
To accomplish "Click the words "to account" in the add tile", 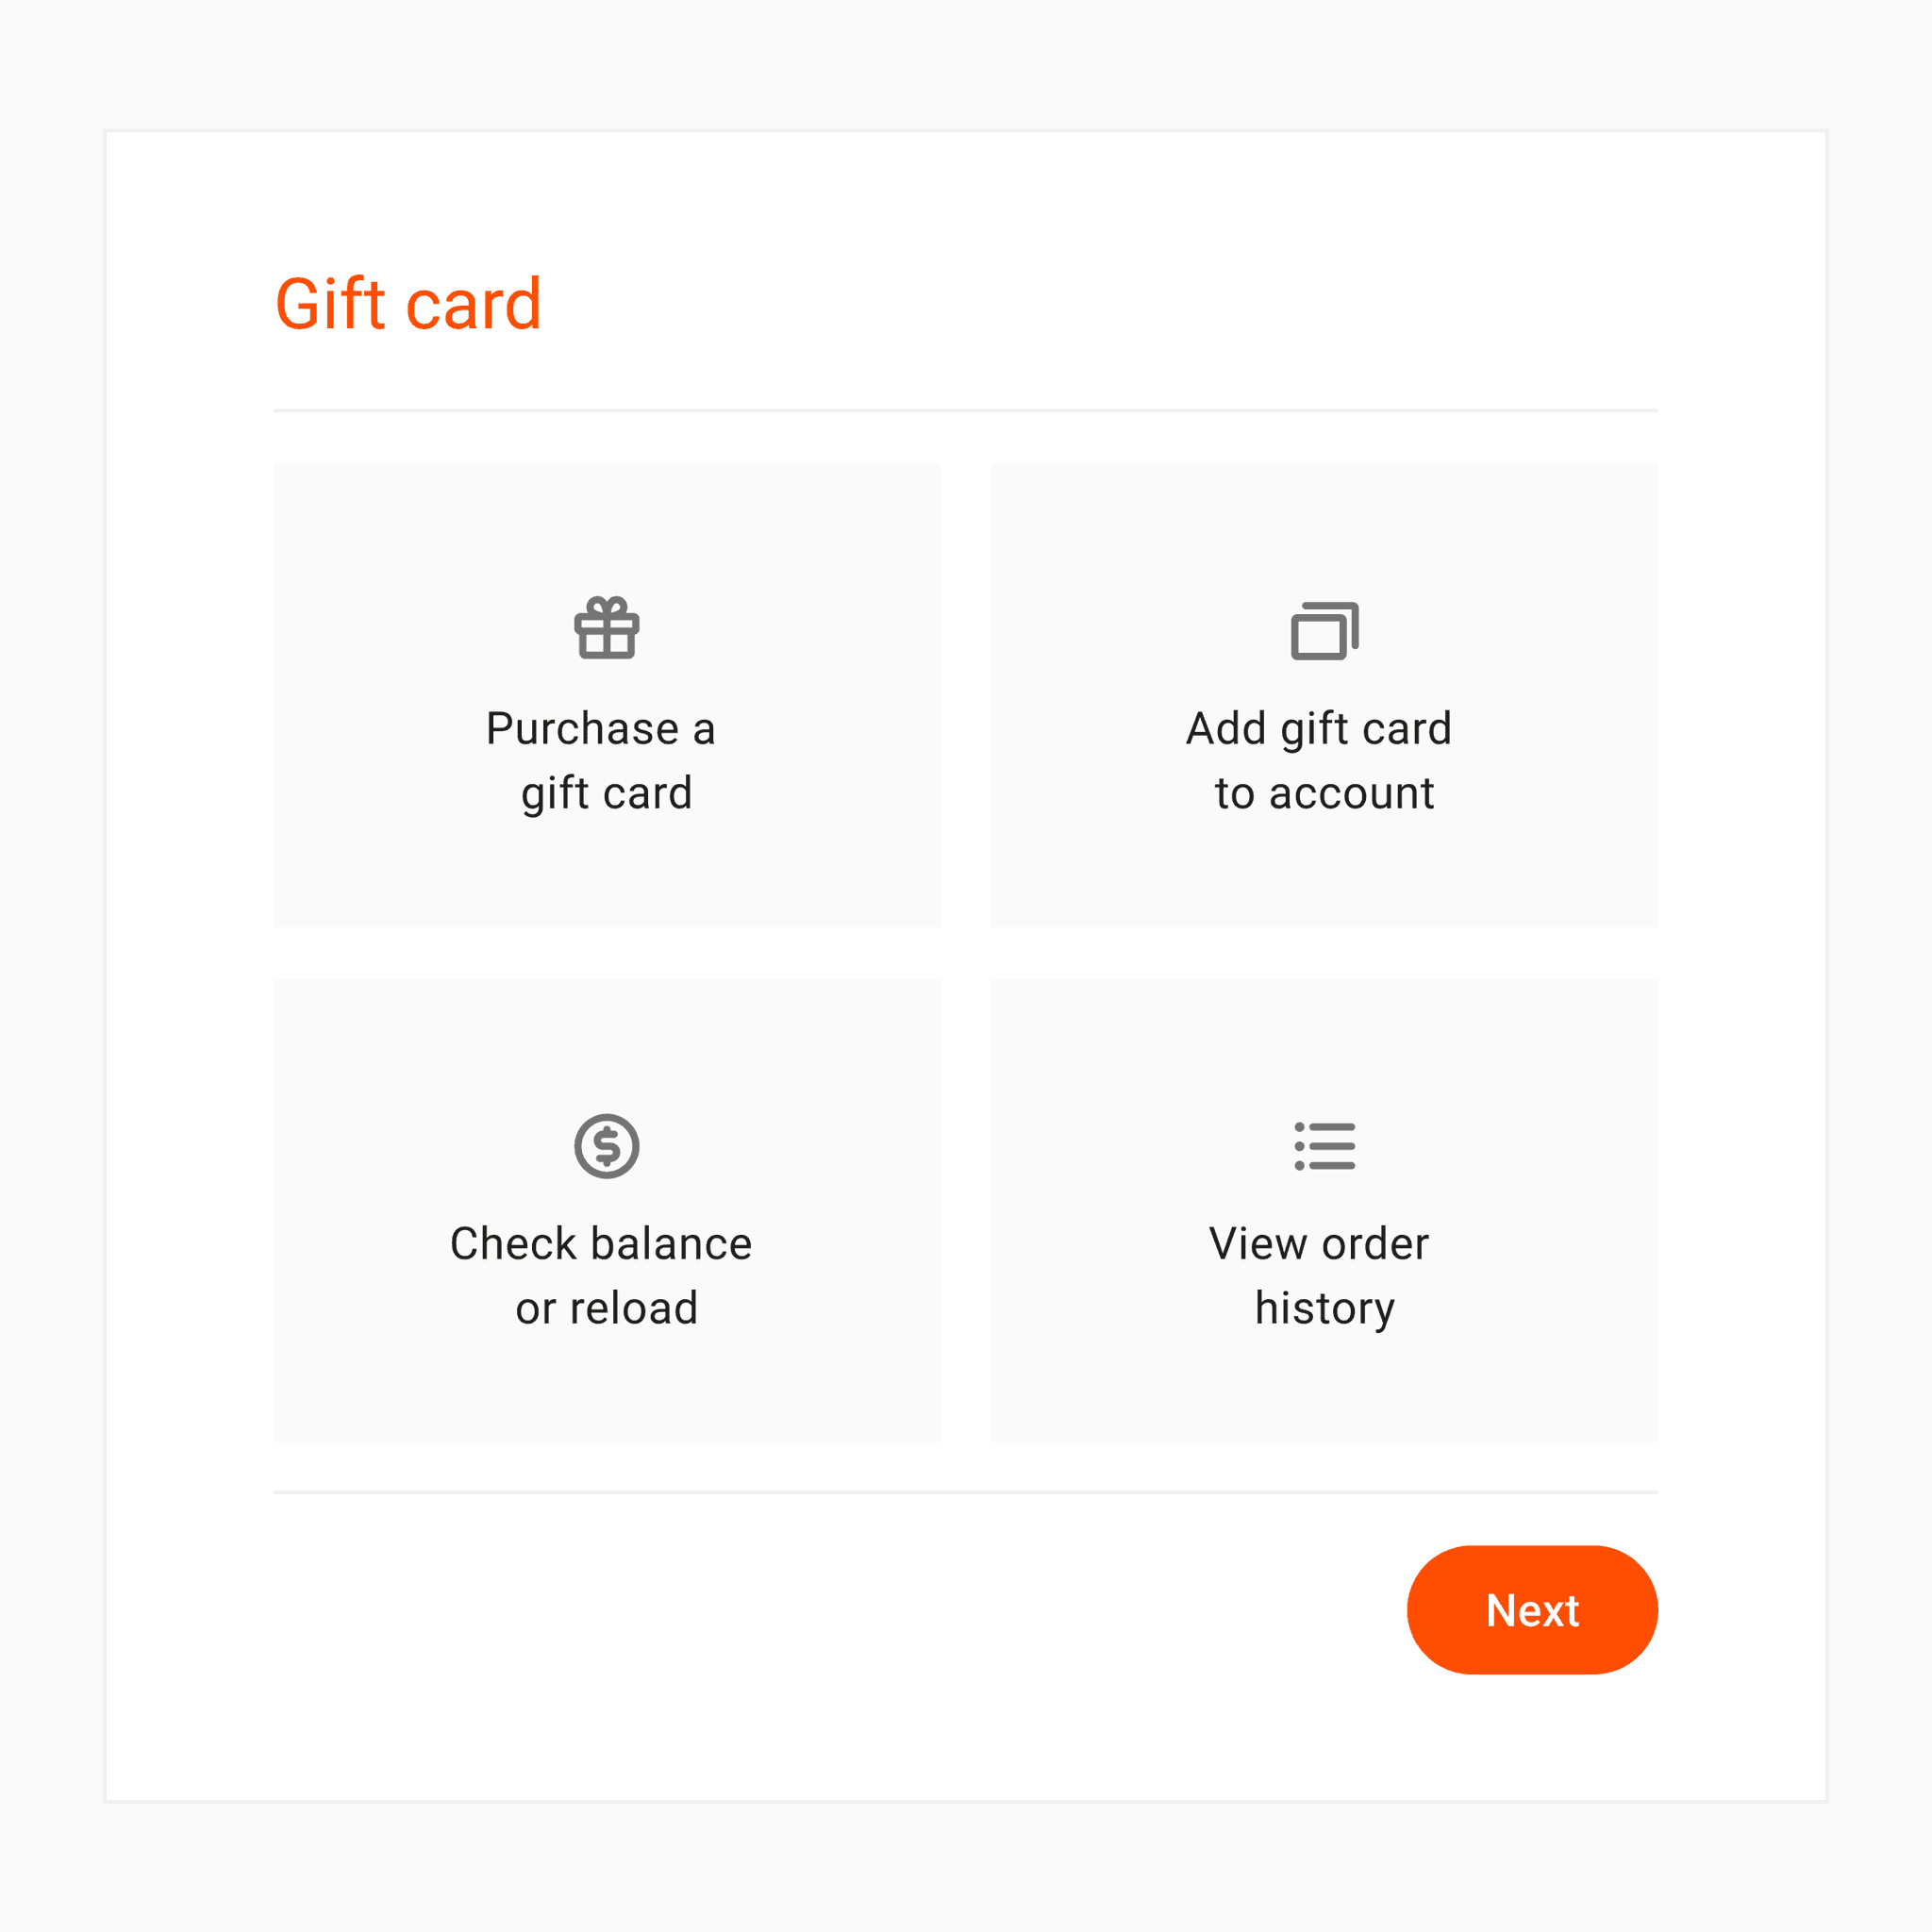I will pos(1325,794).
